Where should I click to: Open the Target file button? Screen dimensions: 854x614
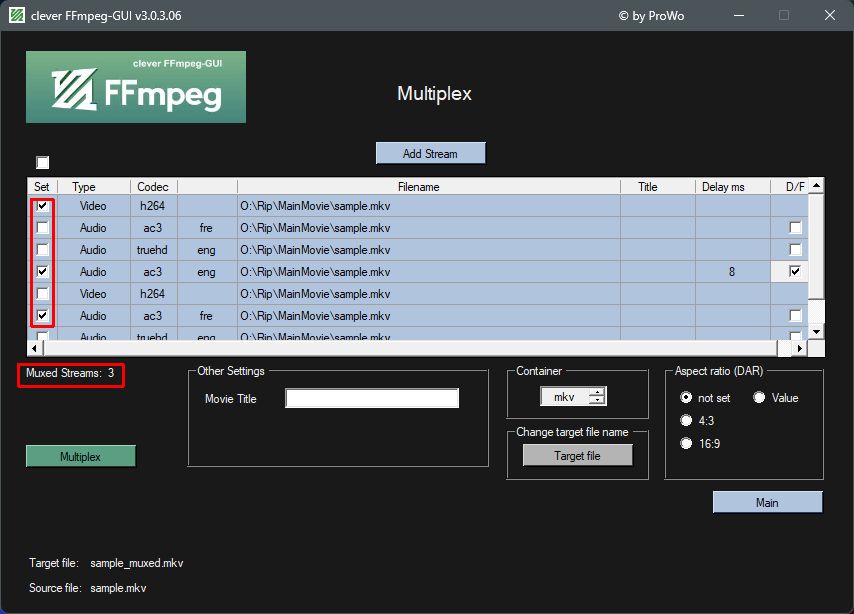[577, 455]
